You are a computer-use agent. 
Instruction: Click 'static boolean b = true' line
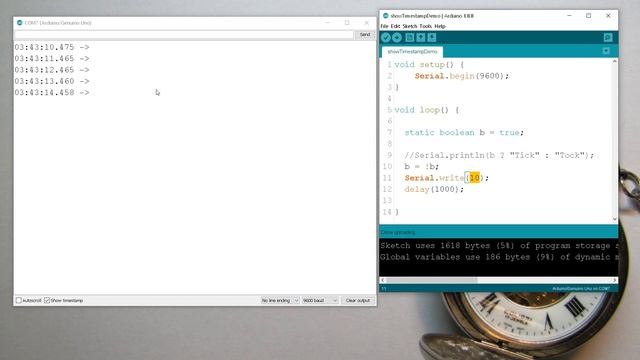464,132
